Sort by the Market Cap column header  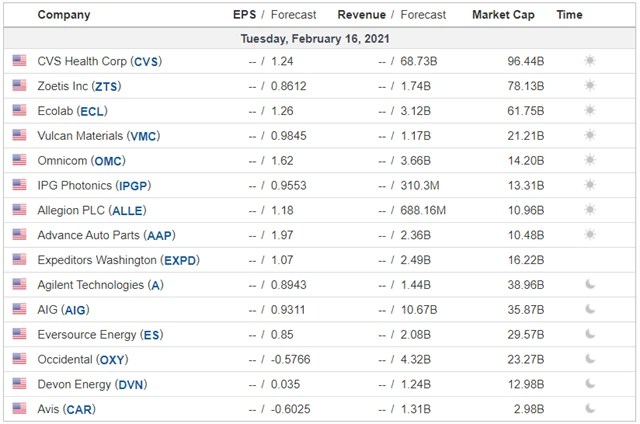503,15
